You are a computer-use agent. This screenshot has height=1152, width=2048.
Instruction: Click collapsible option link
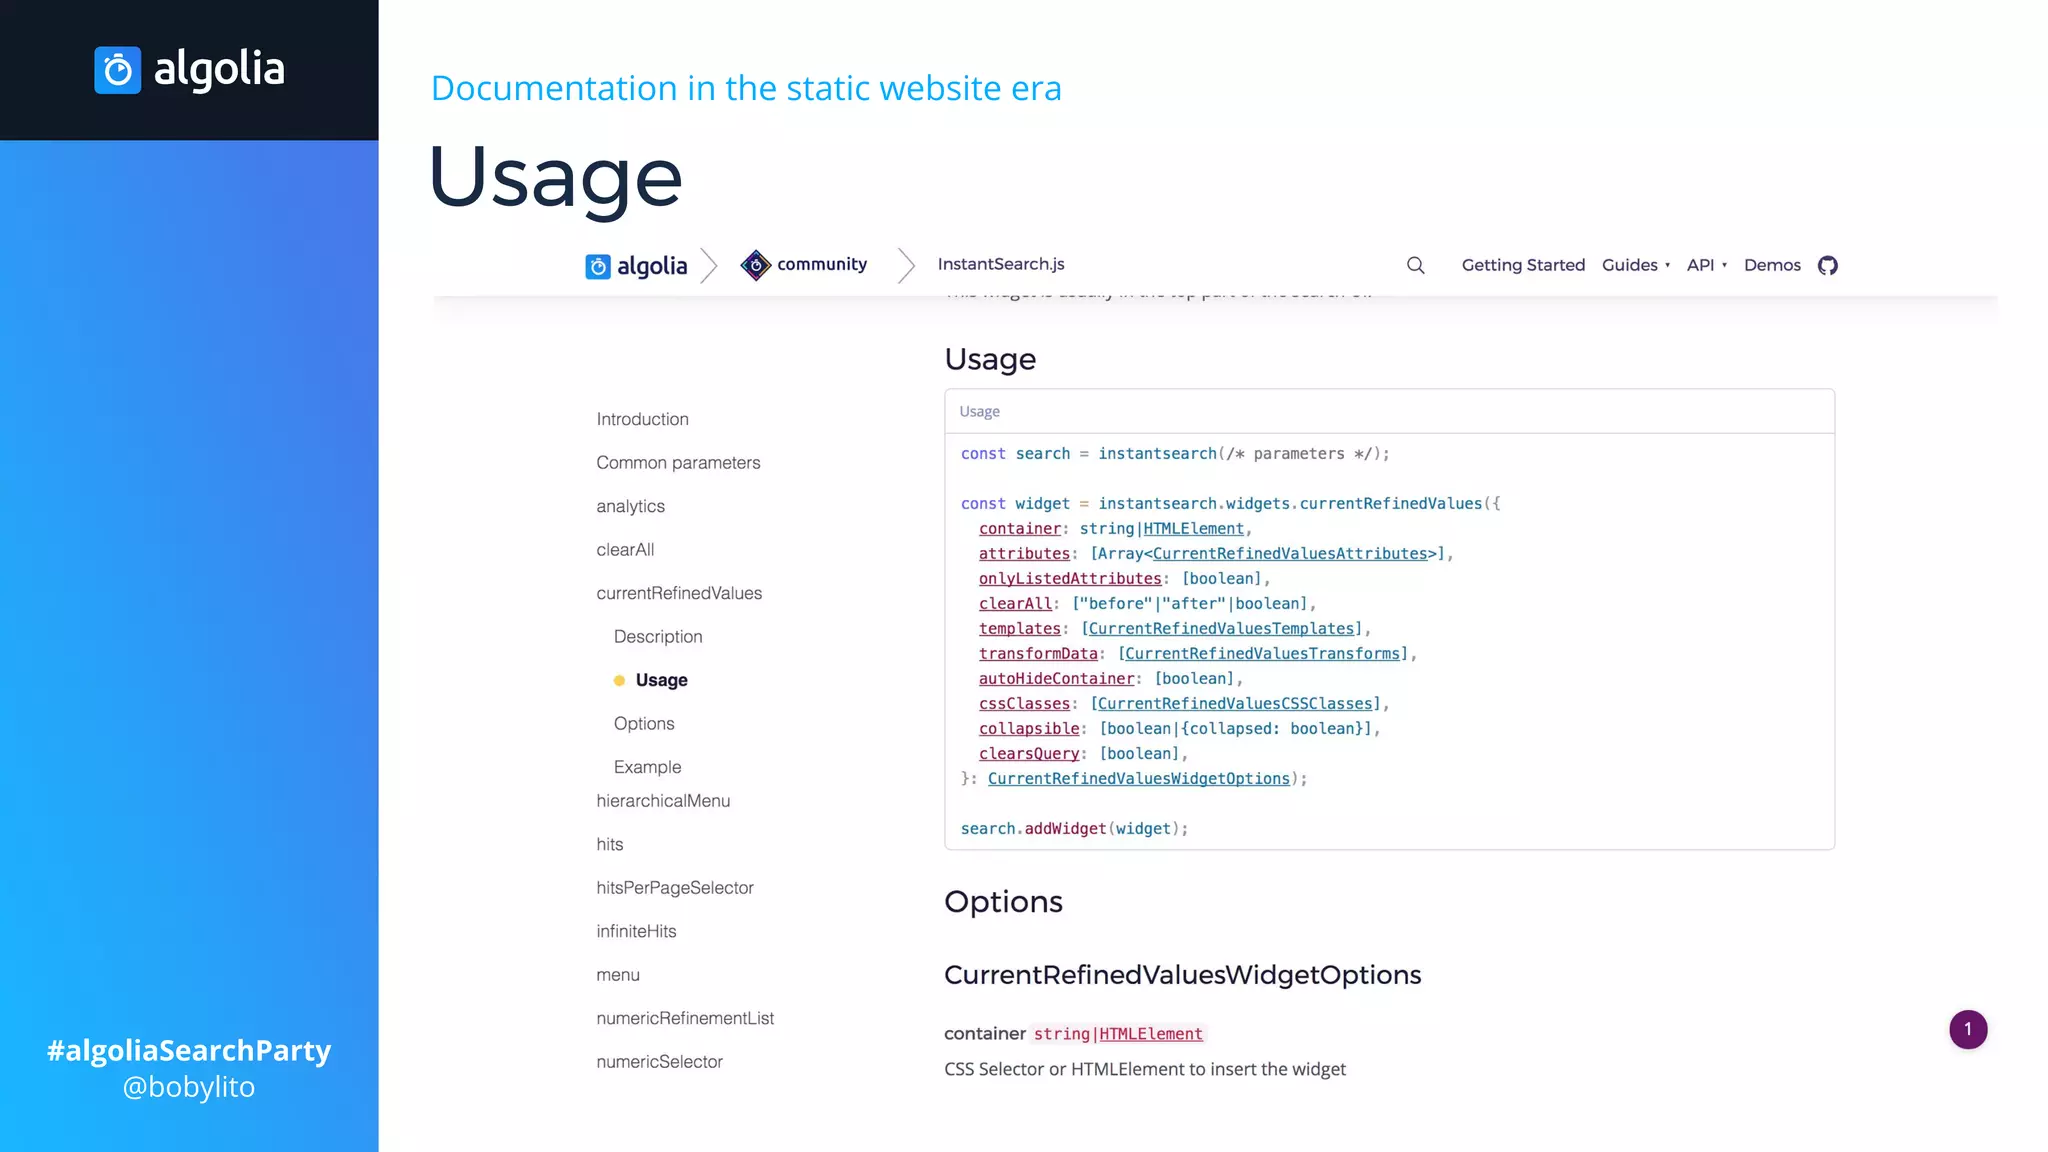(1029, 729)
